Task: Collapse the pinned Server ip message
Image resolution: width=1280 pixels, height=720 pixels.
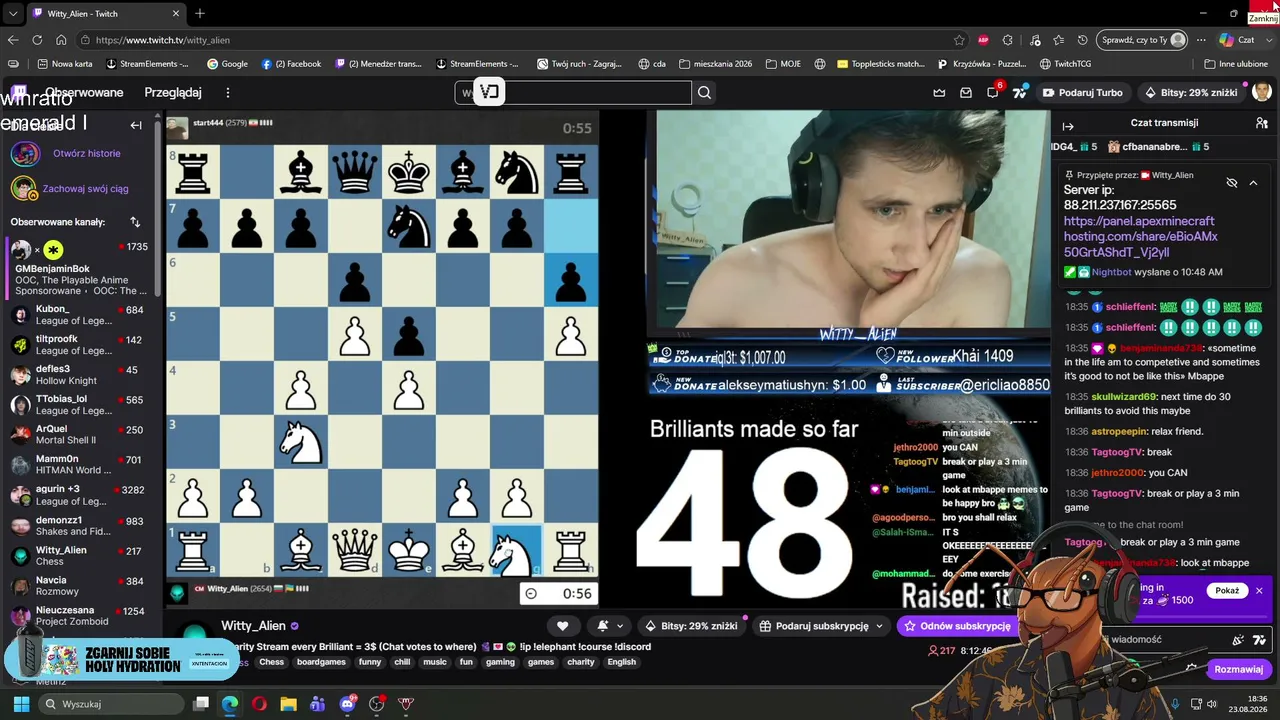Action: [x=1253, y=183]
